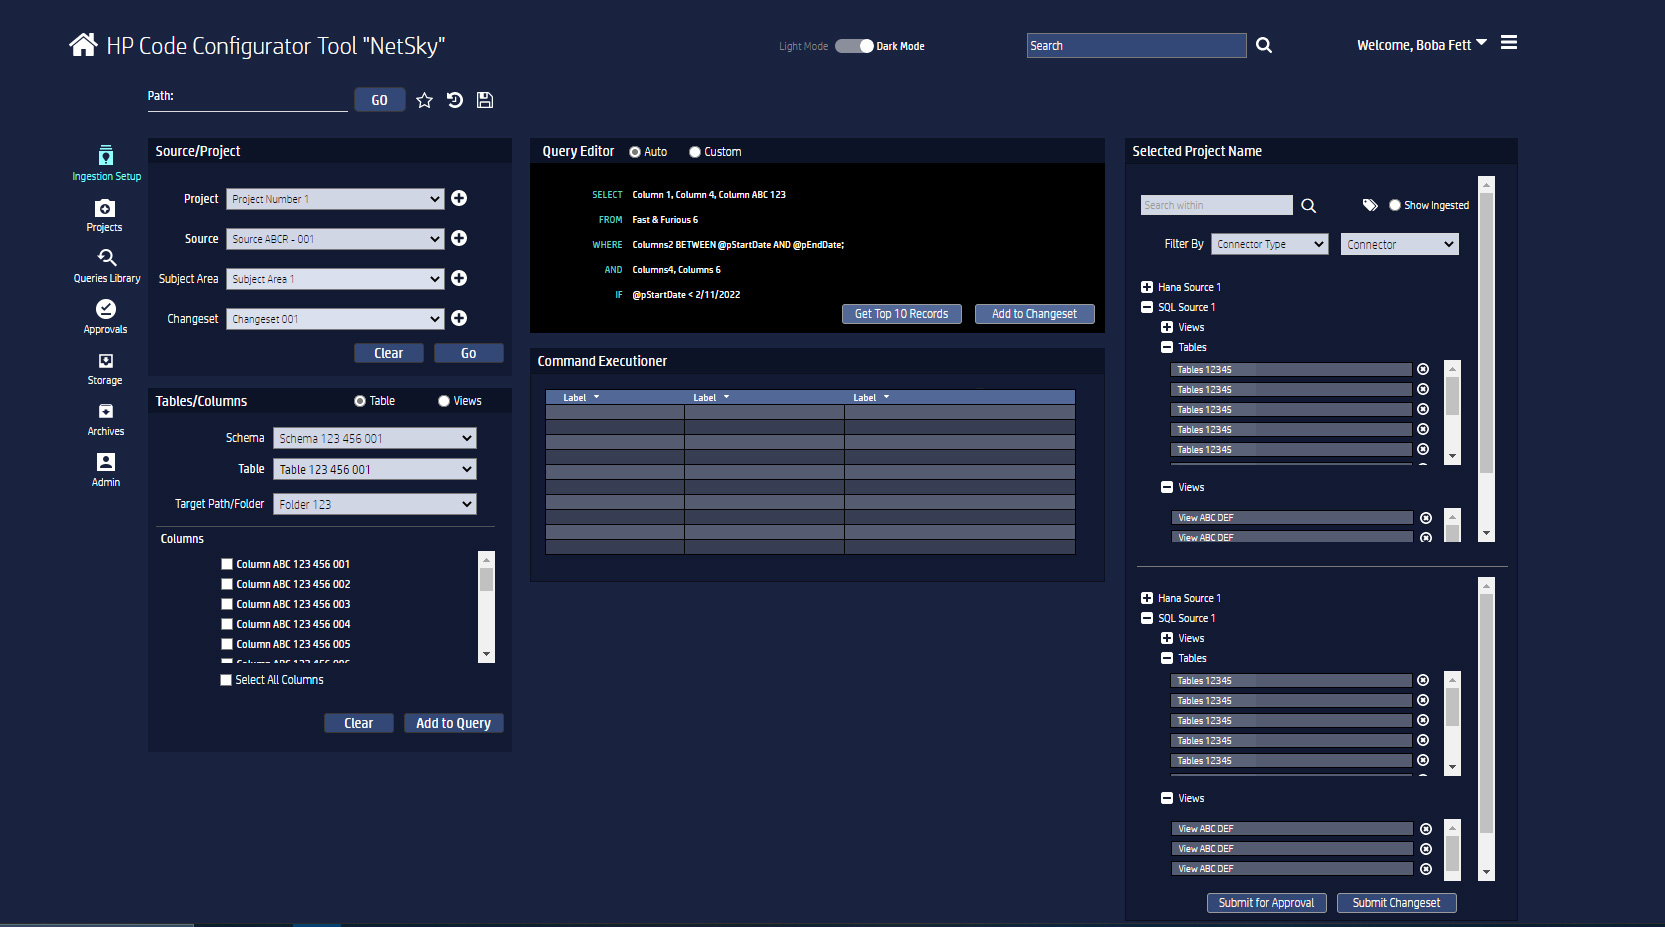Click the star favorite icon next to GO

point(424,100)
